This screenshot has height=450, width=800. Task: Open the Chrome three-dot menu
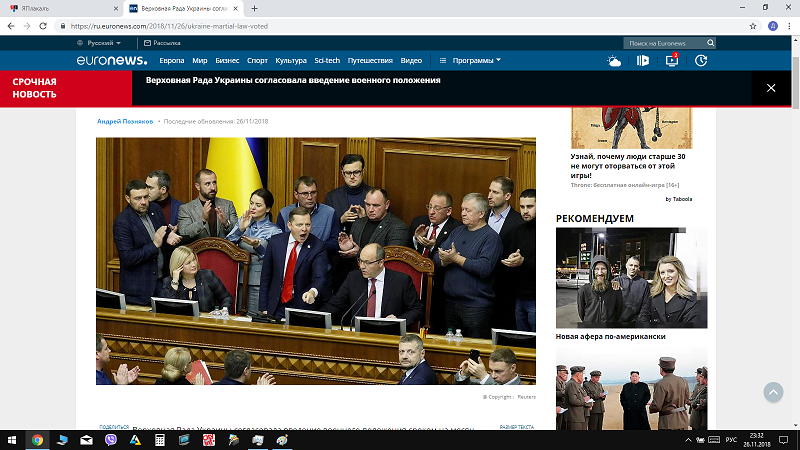point(789,26)
